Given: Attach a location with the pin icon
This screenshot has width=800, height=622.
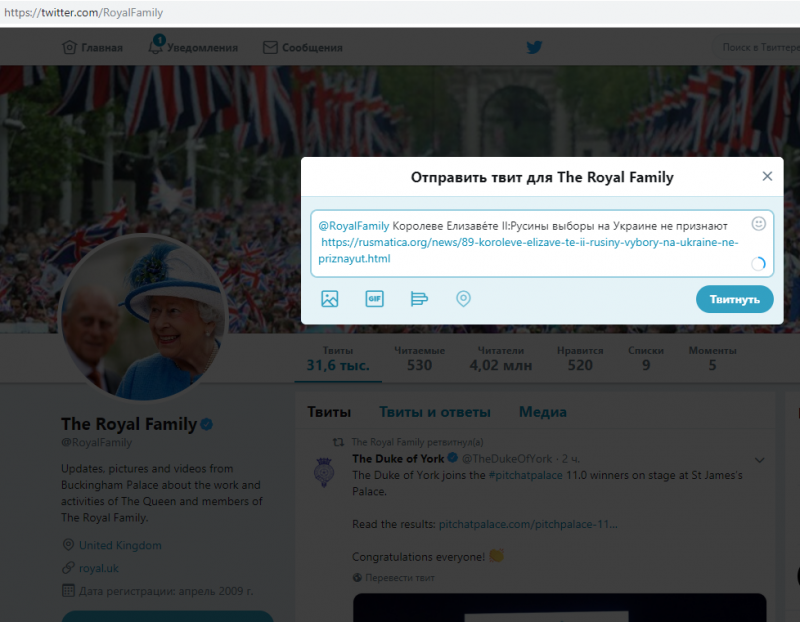Looking at the screenshot, I should (x=463, y=298).
